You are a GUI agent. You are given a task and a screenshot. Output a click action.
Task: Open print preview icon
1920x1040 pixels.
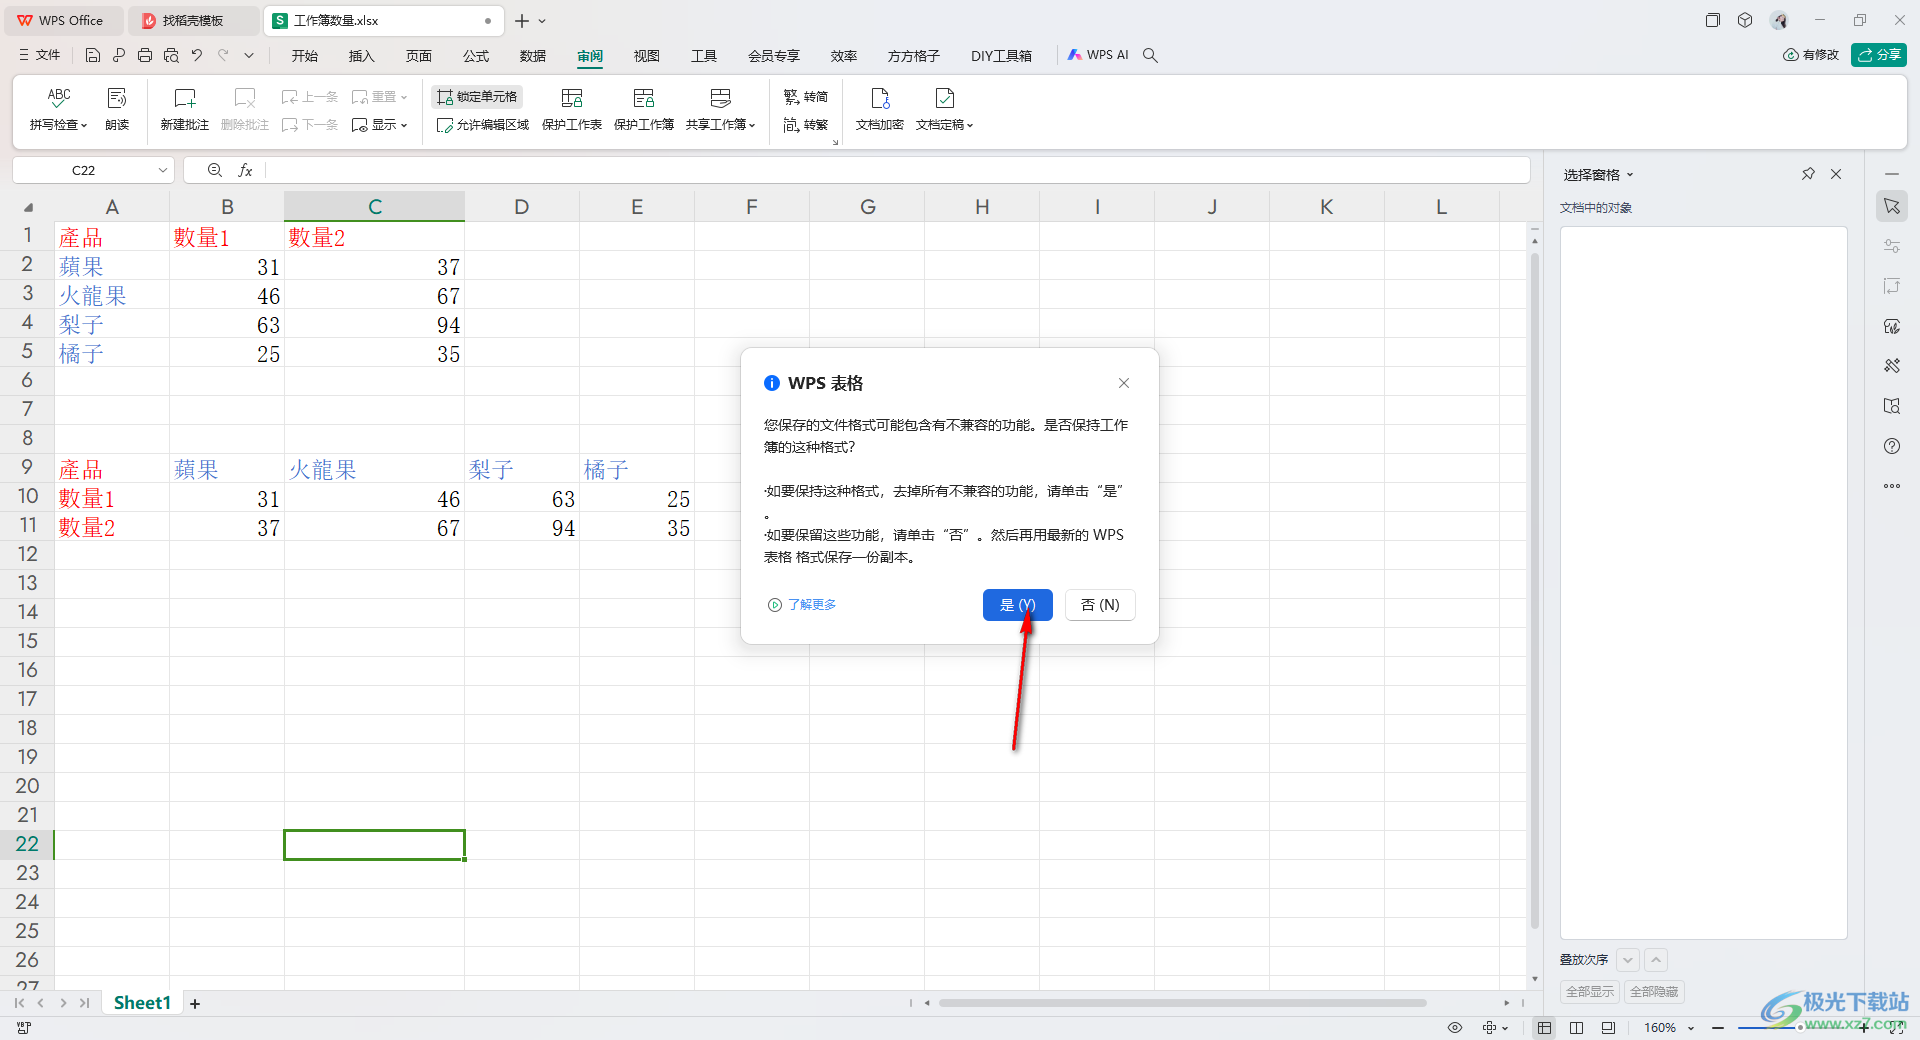[171, 55]
